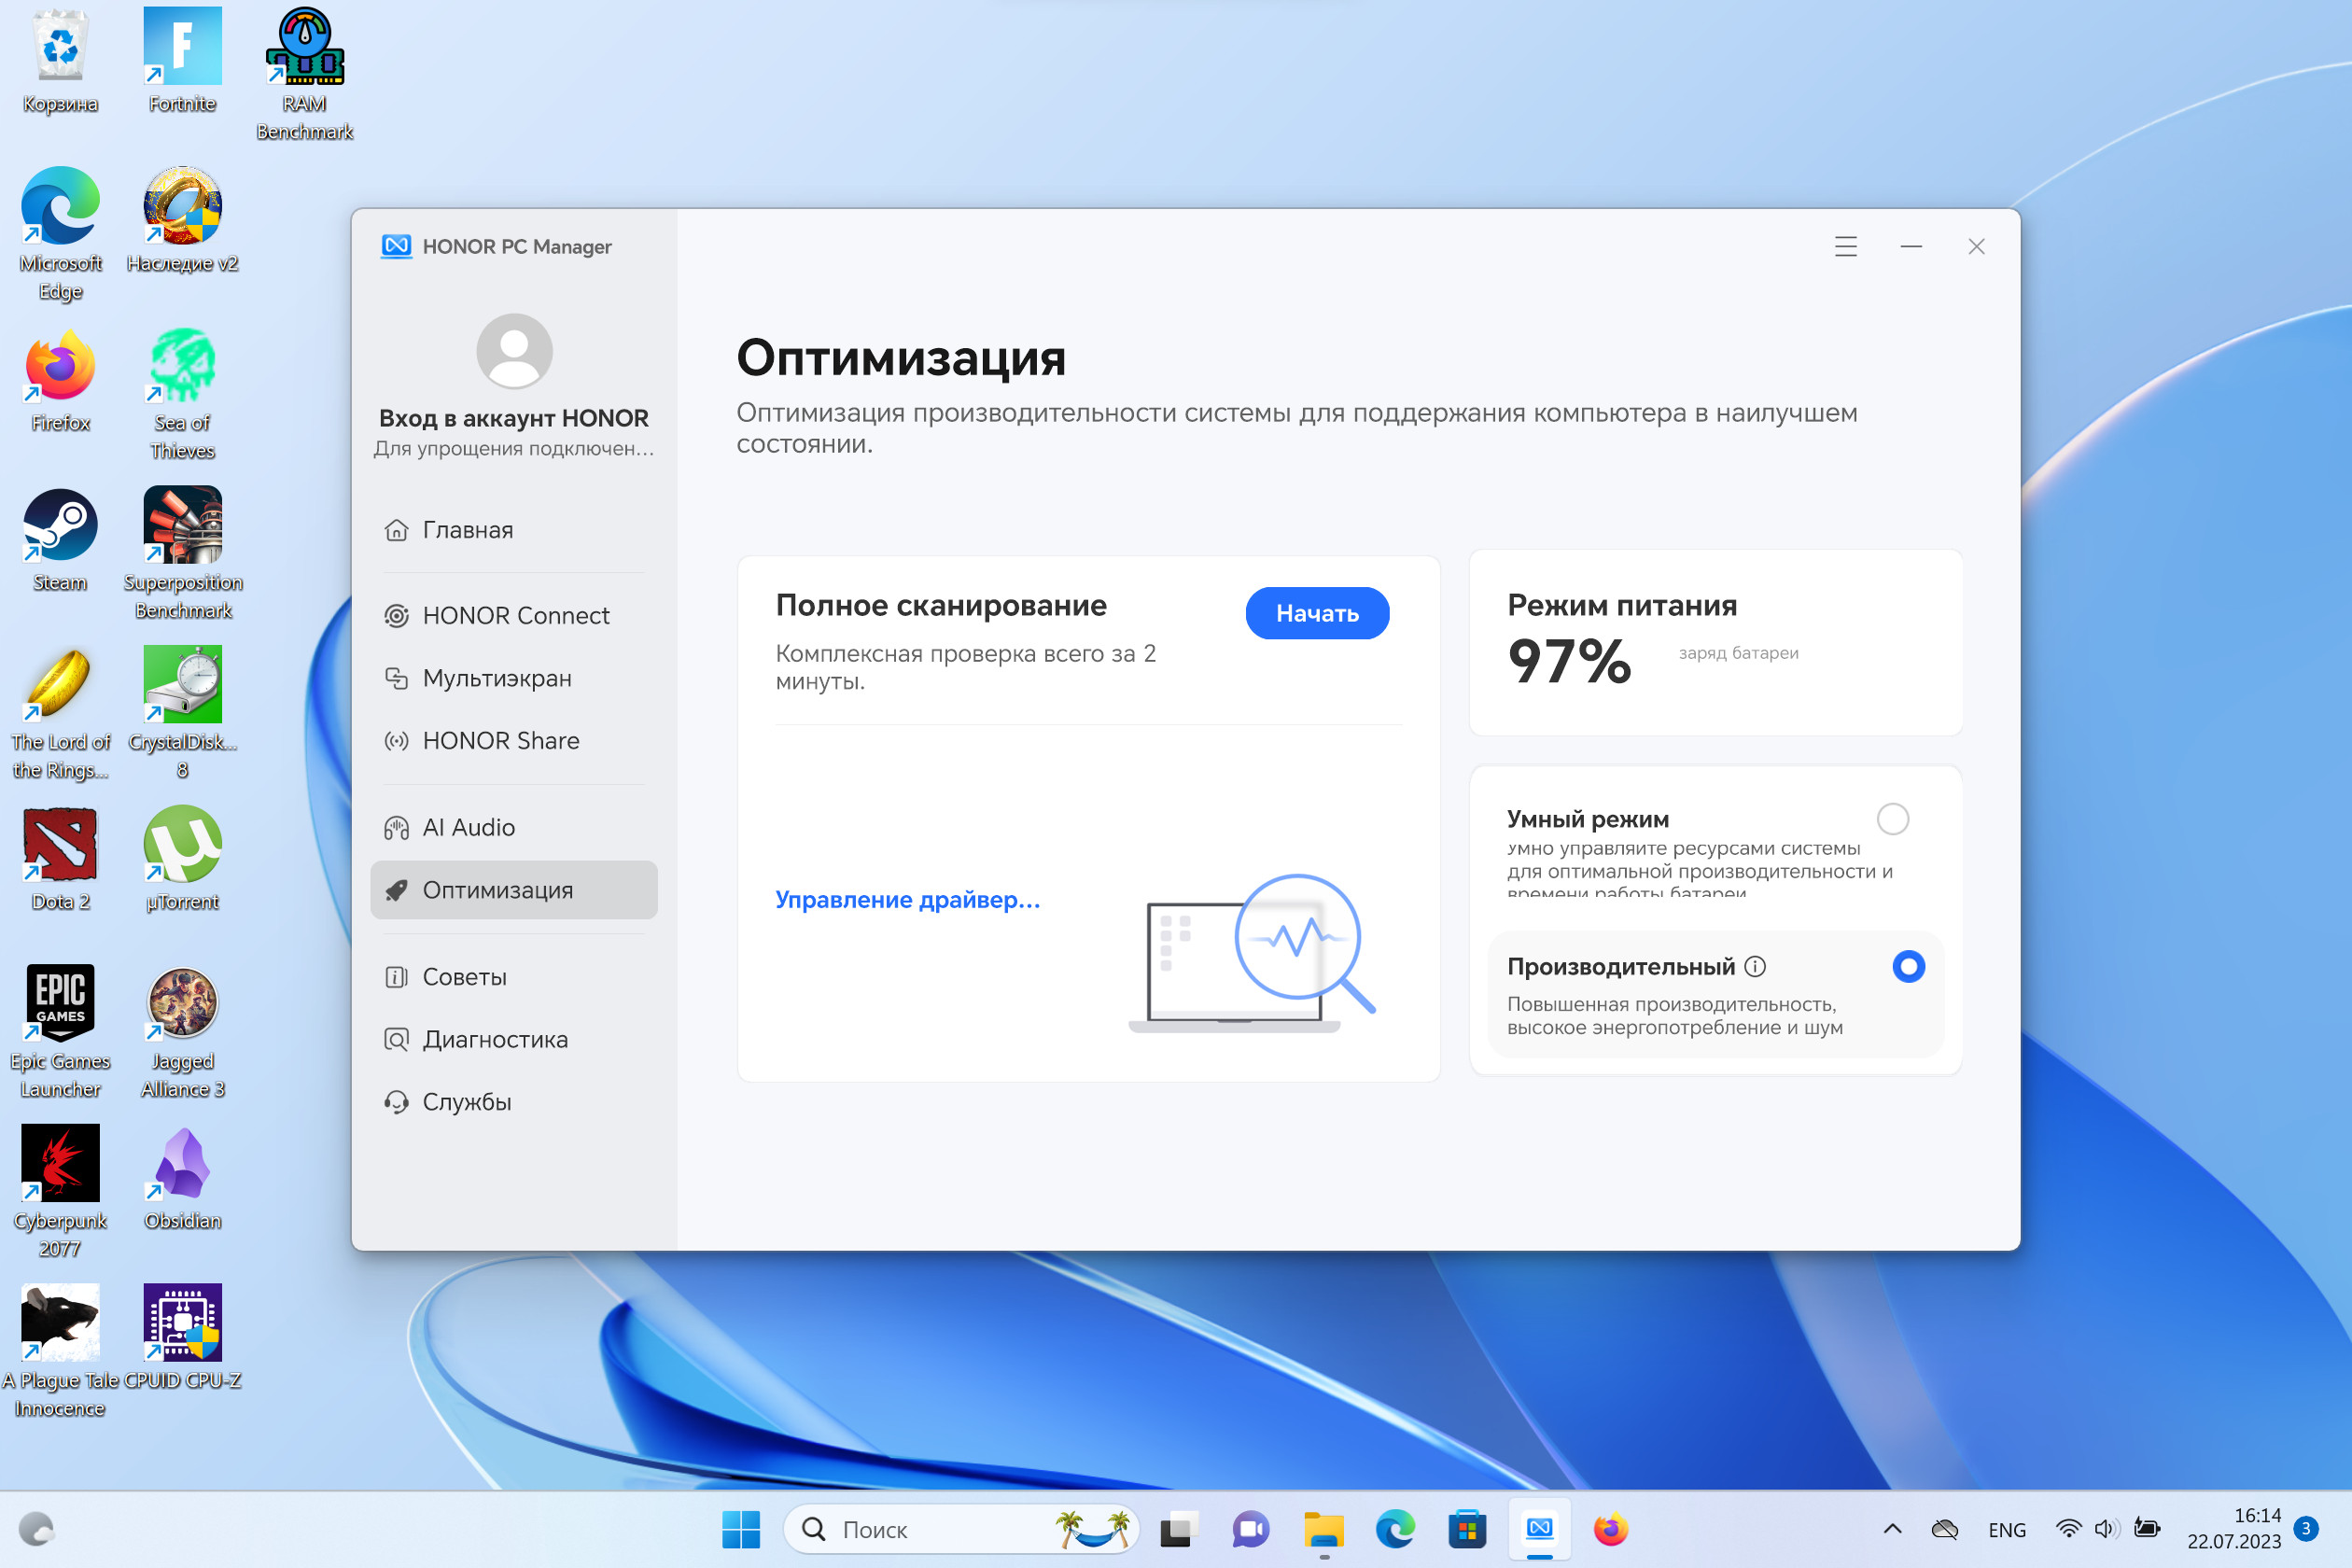Open the Управление драйвер... link
Viewport: 2352px width, 1568px height.
pos(907,900)
